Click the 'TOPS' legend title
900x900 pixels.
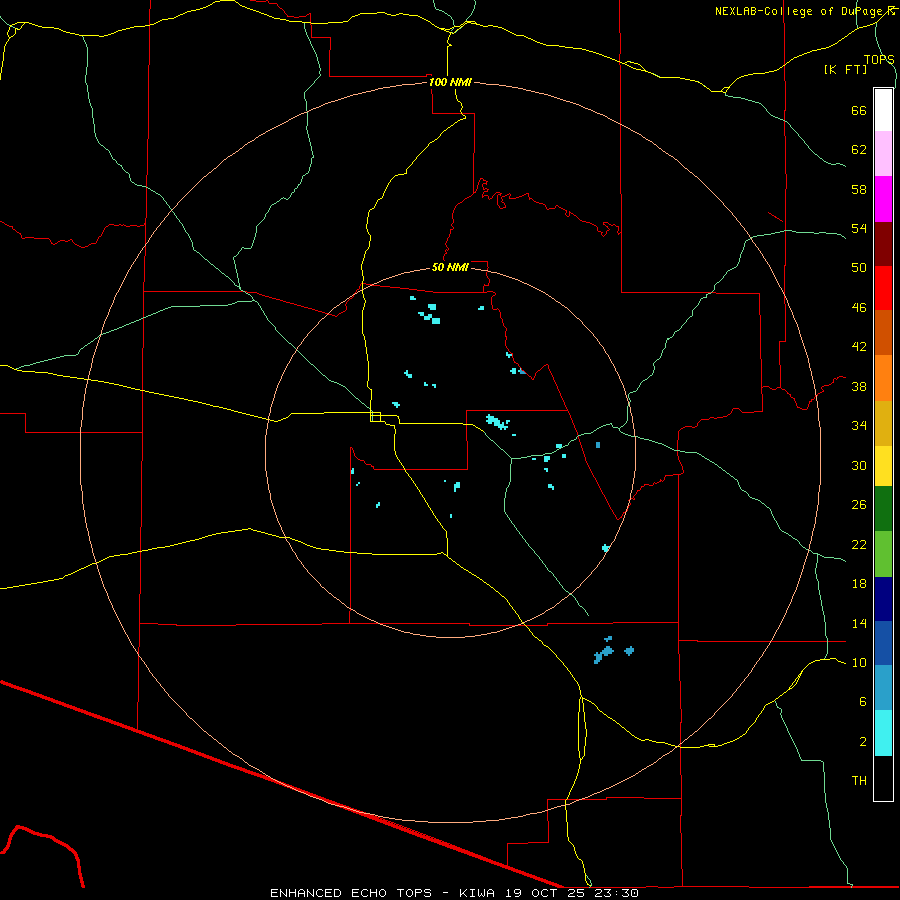[x=879, y=59]
